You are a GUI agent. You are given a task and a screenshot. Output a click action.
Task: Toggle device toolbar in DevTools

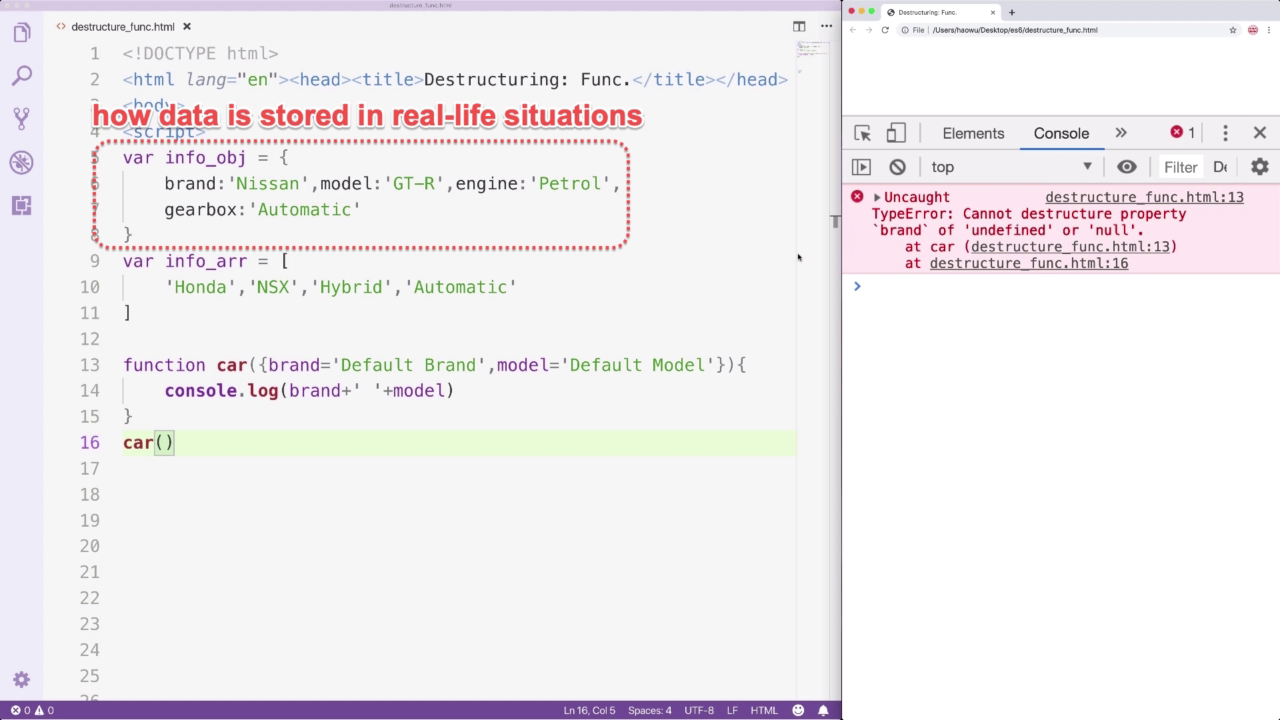point(896,133)
